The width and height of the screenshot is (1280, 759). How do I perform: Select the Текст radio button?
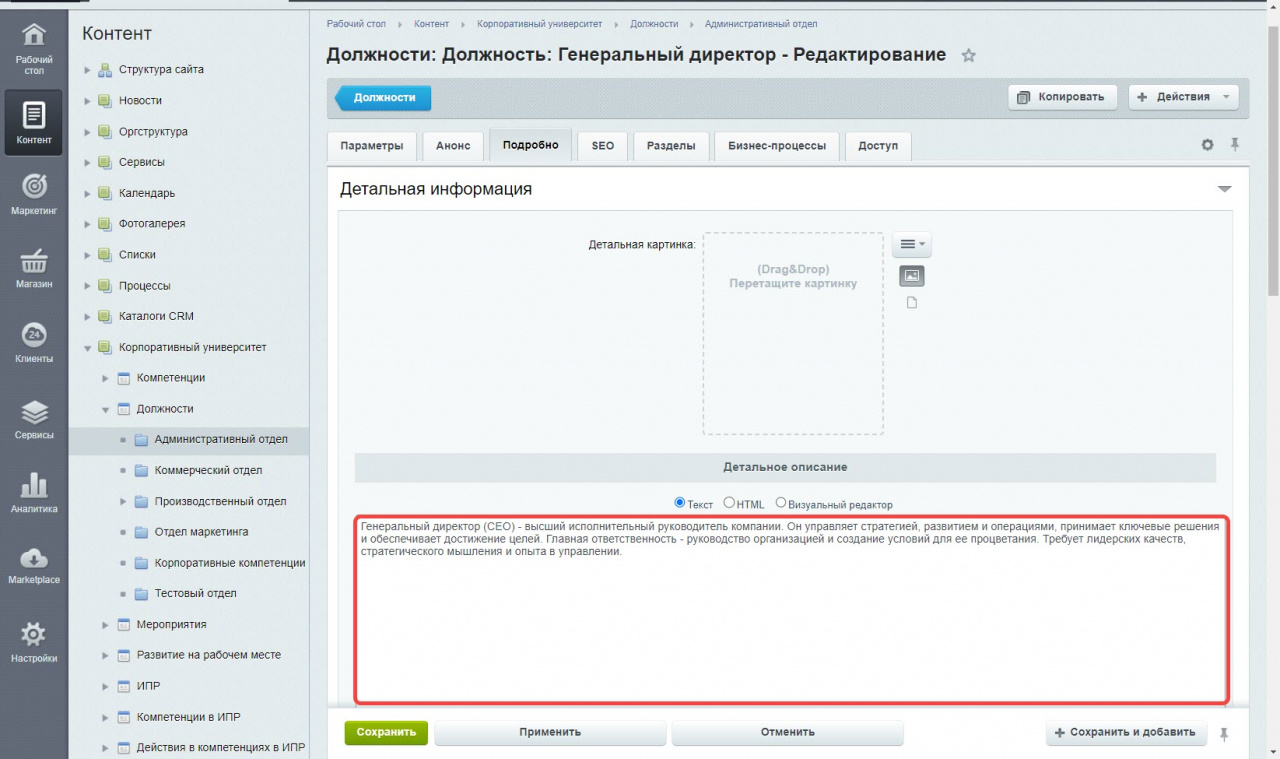[680, 503]
